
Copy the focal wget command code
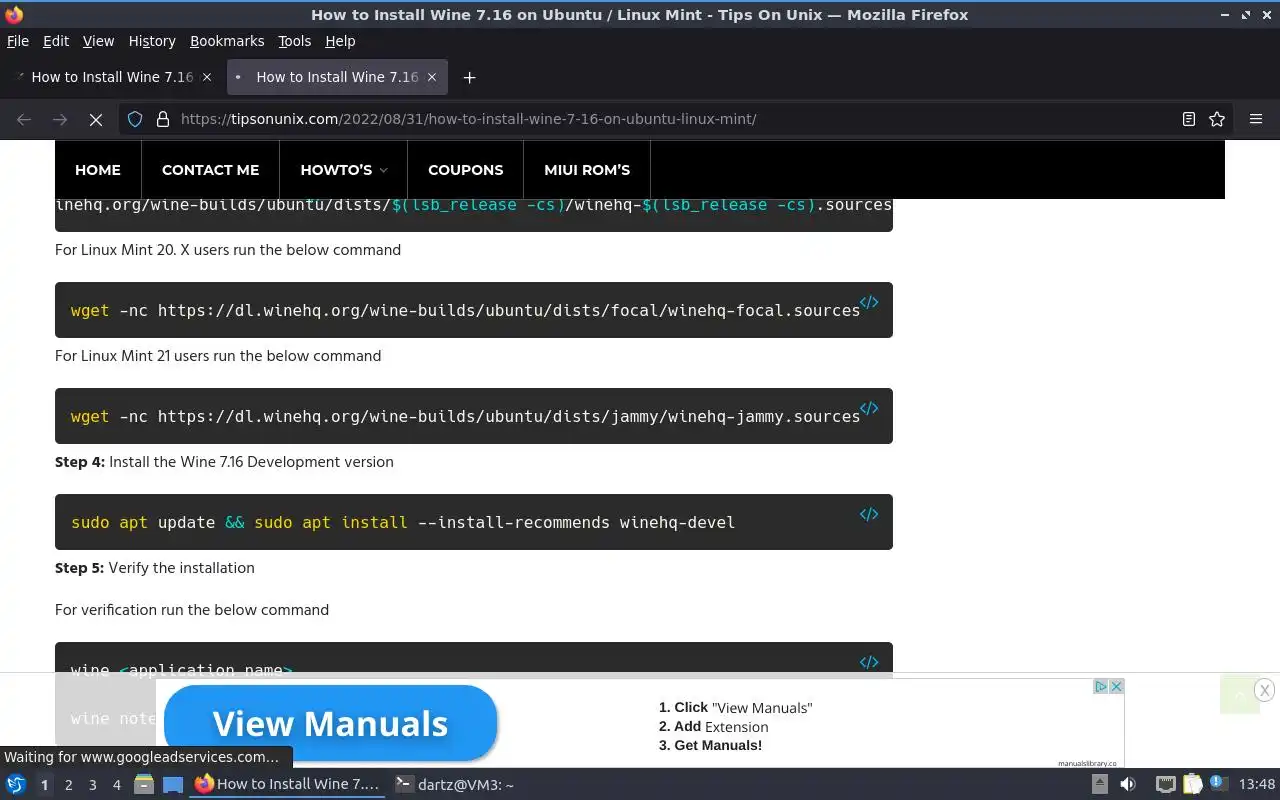tap(869, 302)
